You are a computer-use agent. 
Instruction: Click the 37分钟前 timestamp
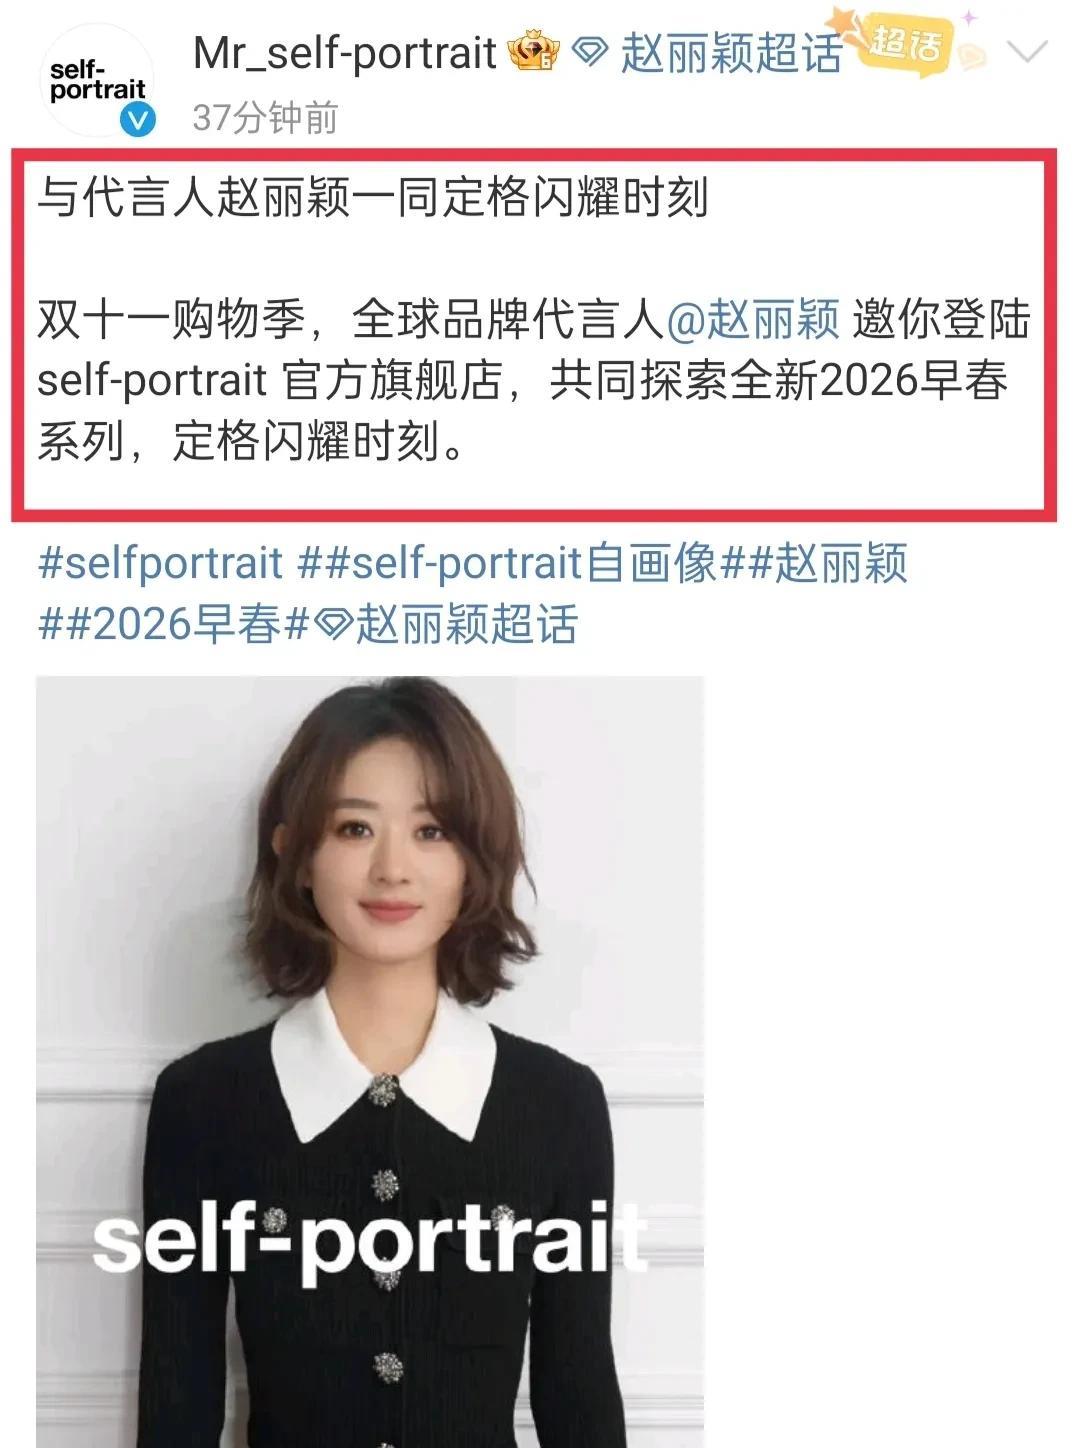click(265, 118)
